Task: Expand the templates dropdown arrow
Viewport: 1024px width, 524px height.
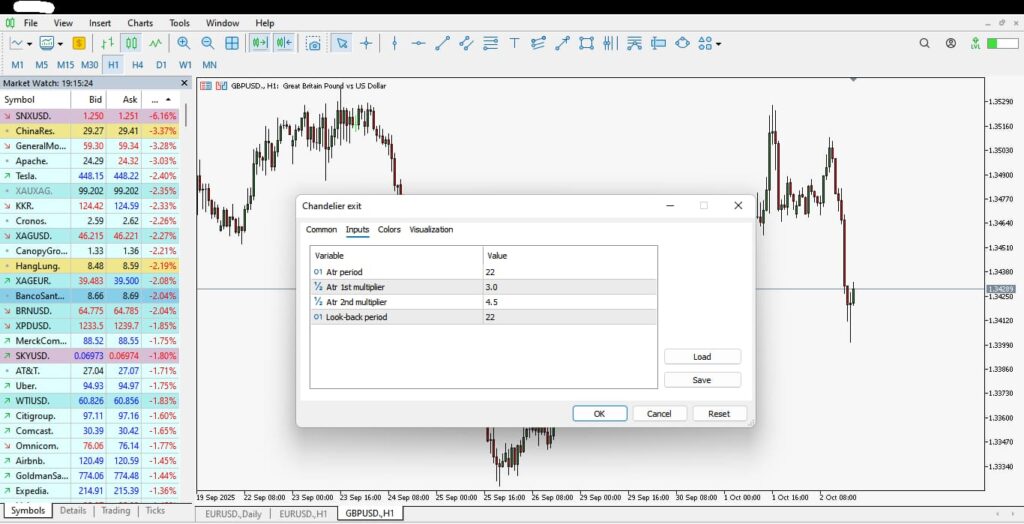Action: point(60,44)
